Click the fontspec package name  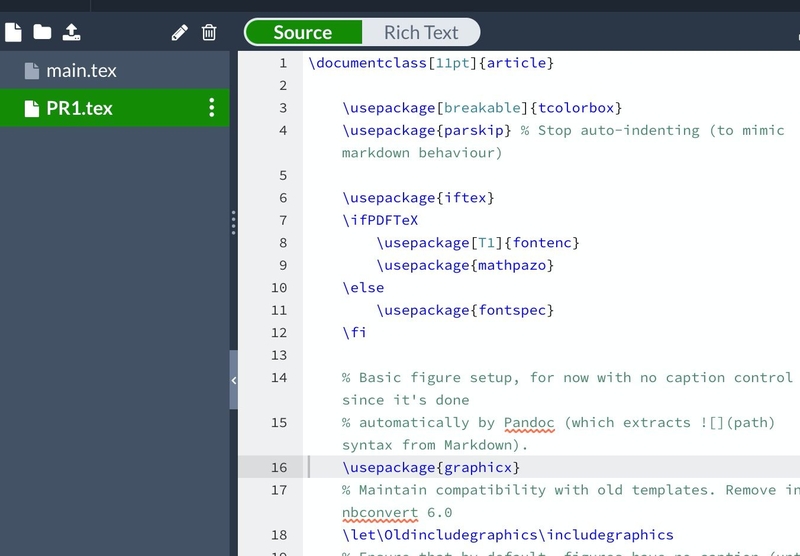[x=512, y=310]
